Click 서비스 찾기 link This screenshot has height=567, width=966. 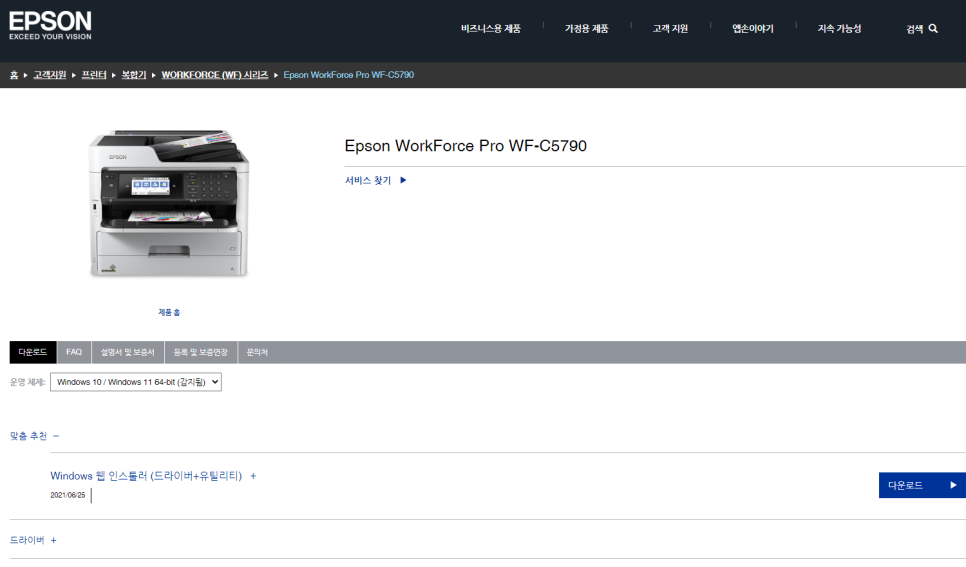(x=368, y=180)
